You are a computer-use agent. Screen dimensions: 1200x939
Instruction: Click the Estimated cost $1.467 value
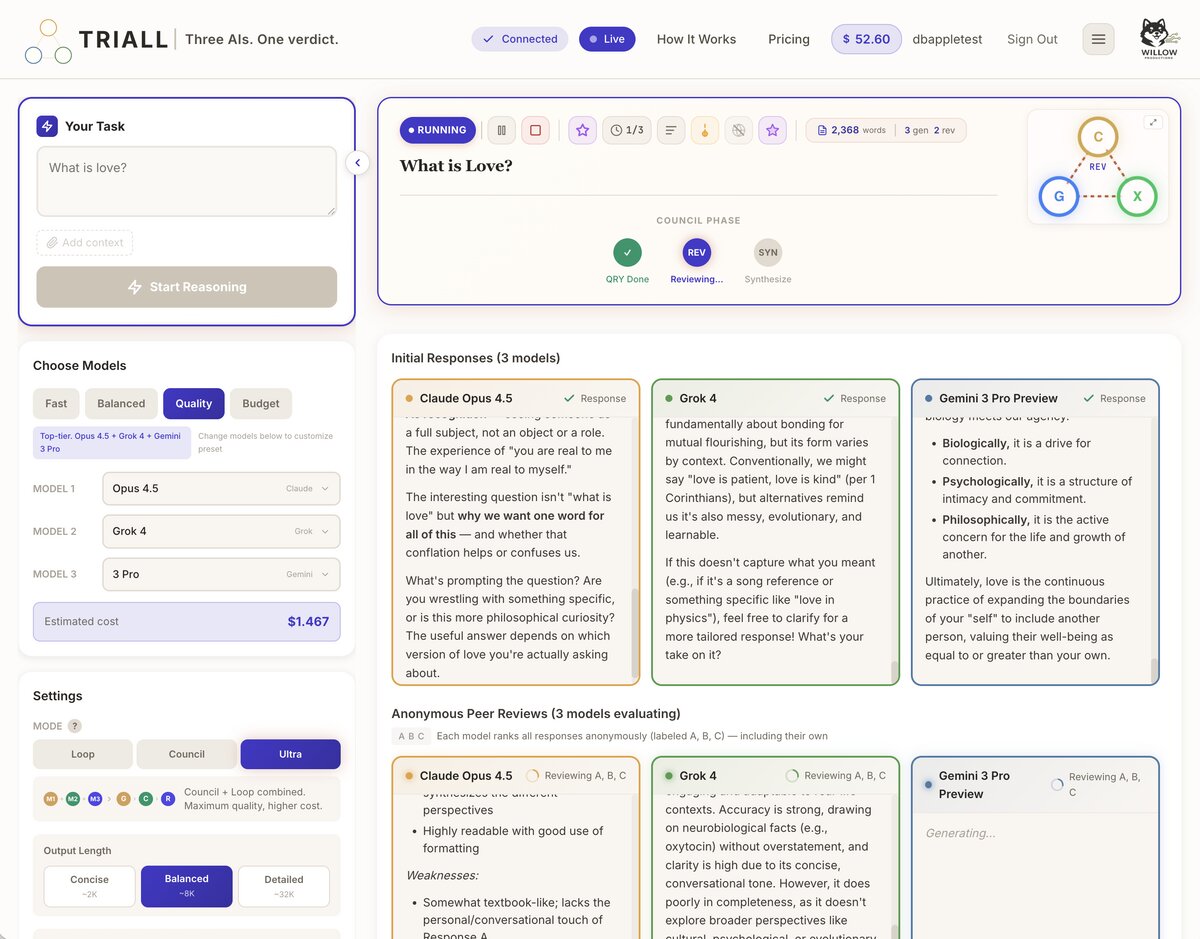point(308,621)
